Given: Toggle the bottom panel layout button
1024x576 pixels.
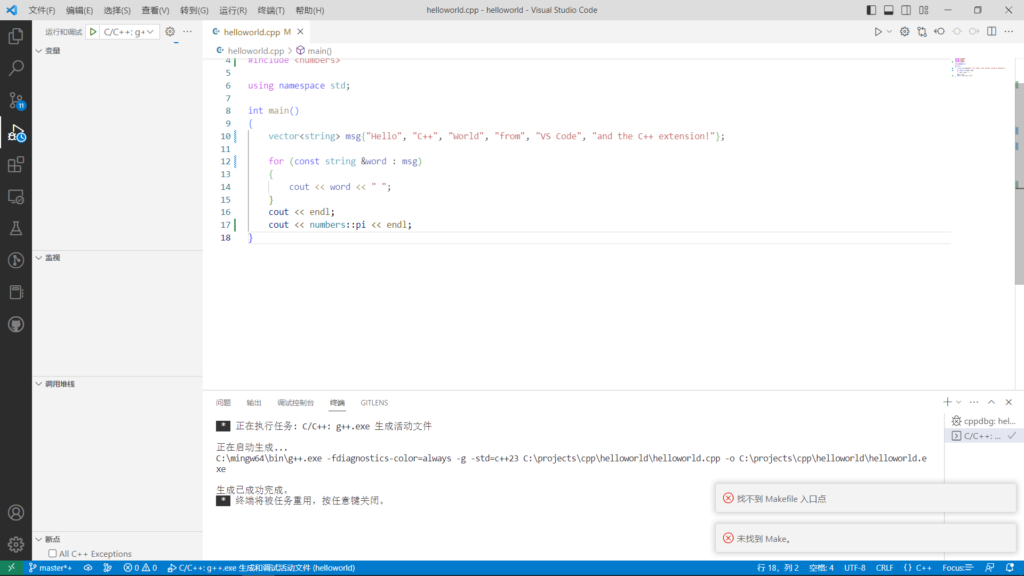Looking at the screenshot, I should coord(886,10).
